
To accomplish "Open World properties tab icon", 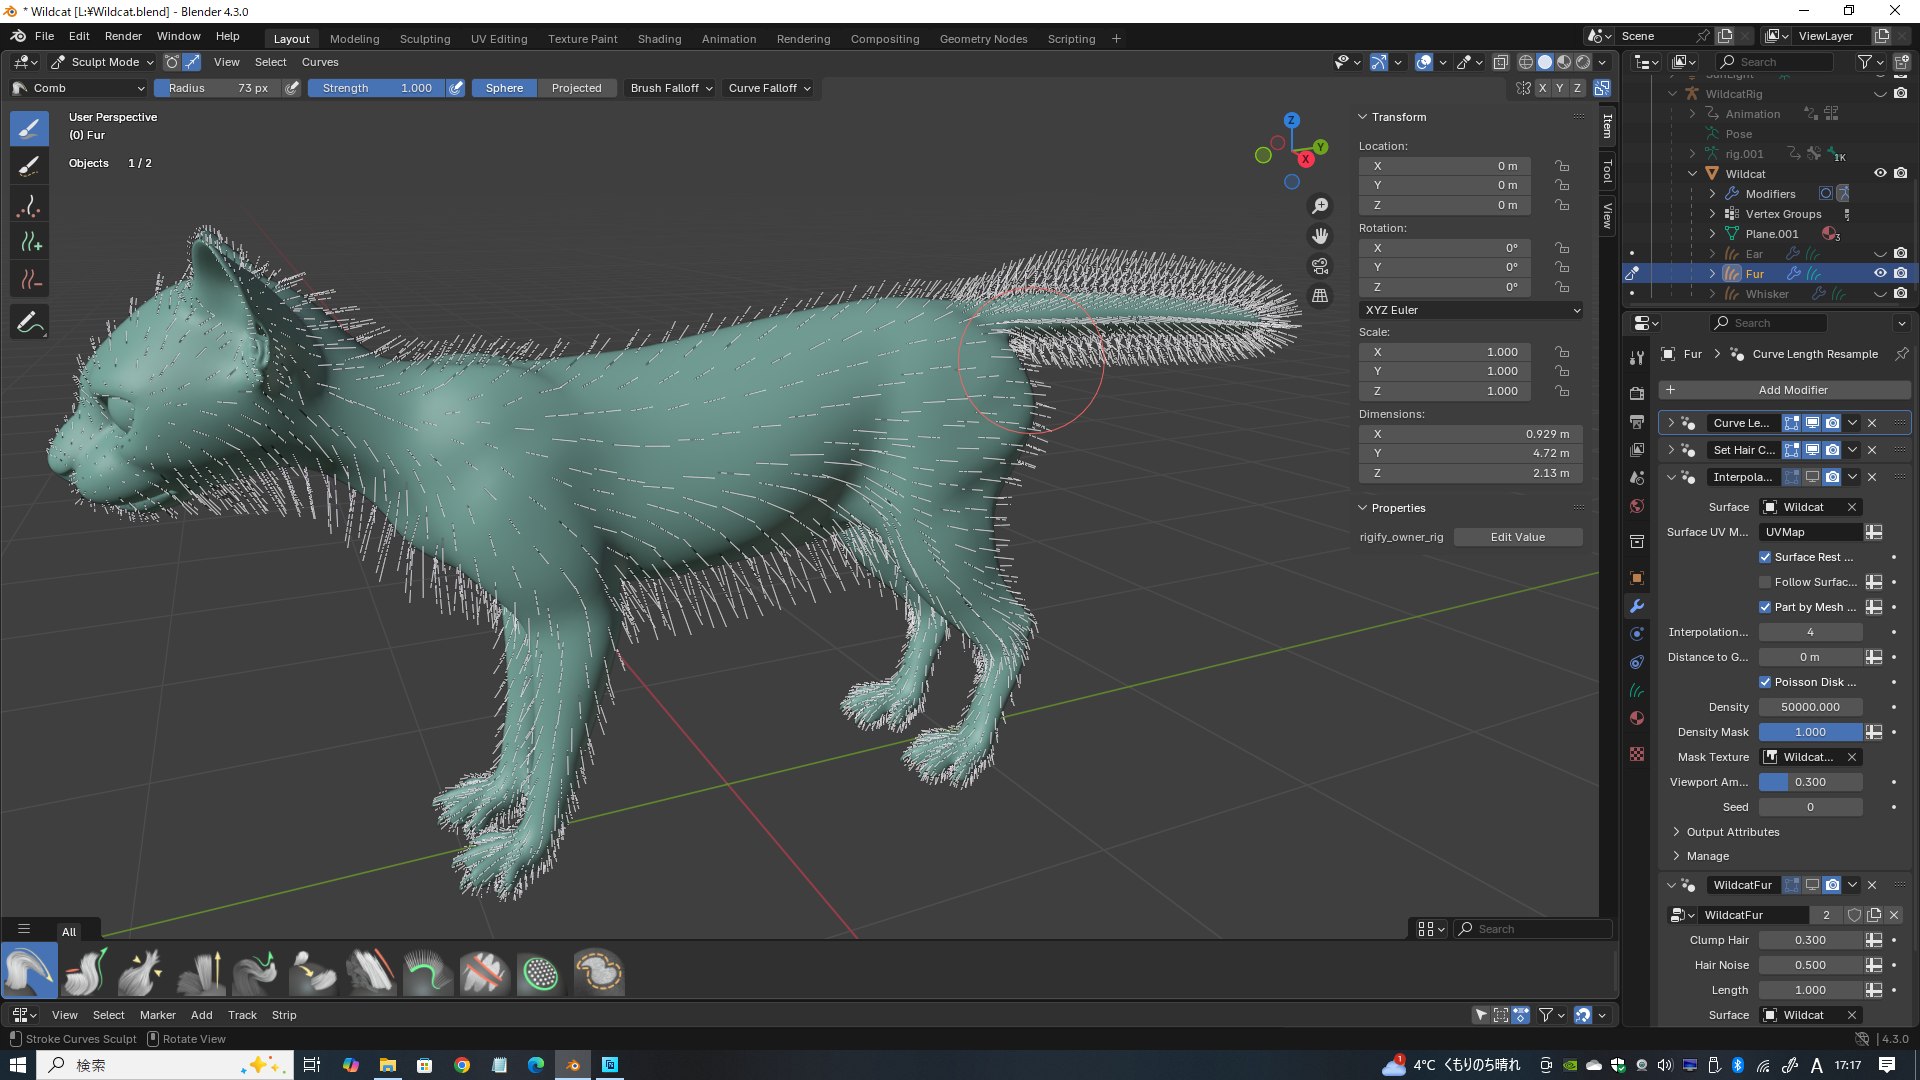I will pyautogui.click(x=1637, y=506).
